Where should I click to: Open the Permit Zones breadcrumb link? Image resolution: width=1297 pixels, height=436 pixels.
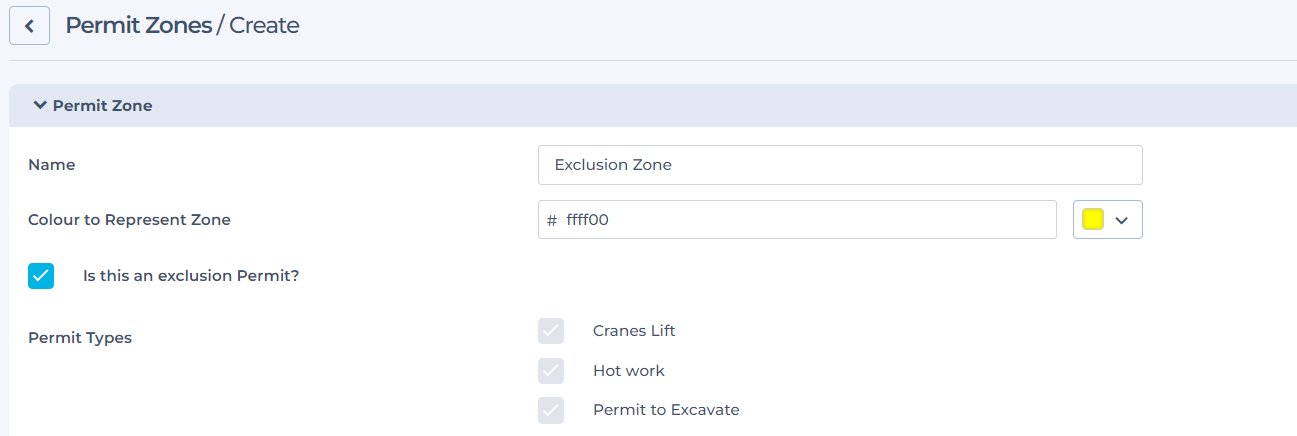138,25
